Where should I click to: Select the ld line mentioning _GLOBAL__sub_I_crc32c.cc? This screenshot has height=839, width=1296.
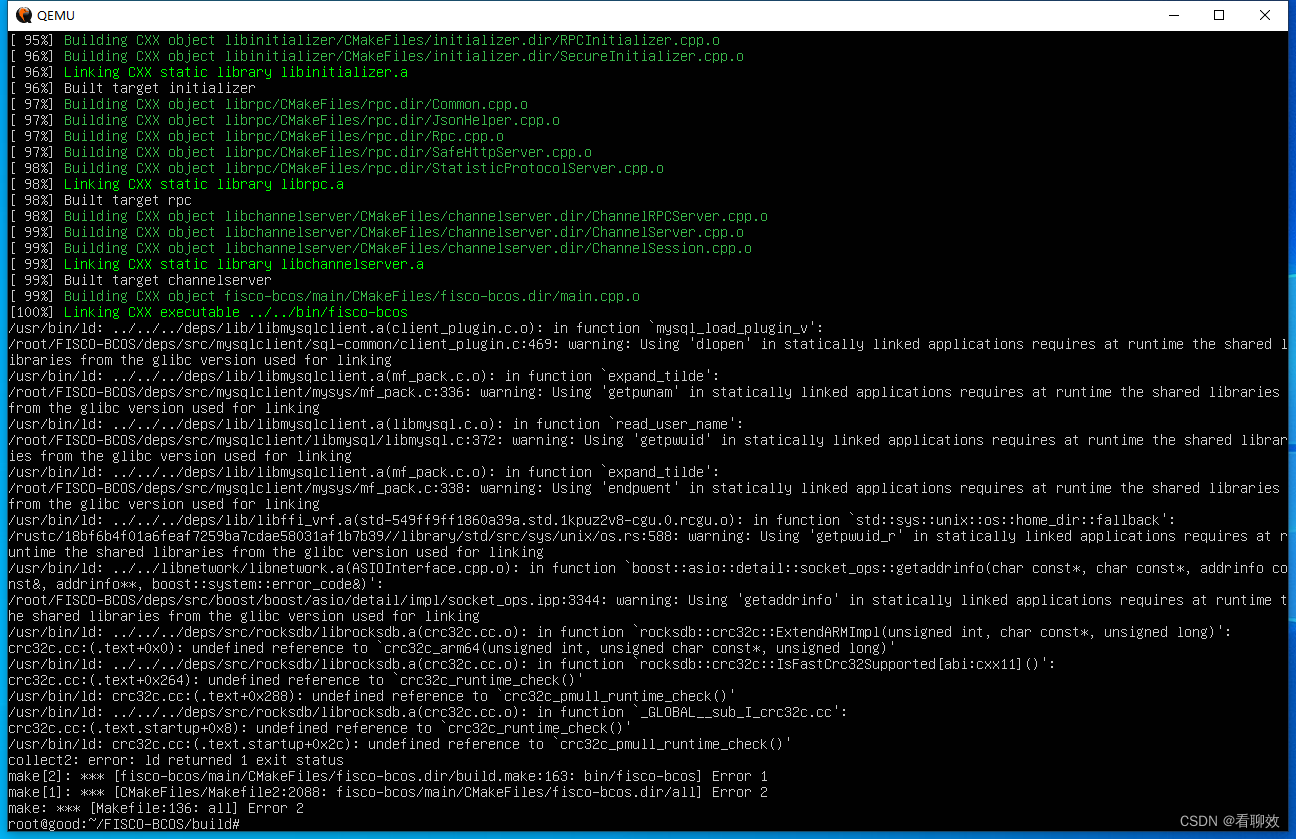428,712
